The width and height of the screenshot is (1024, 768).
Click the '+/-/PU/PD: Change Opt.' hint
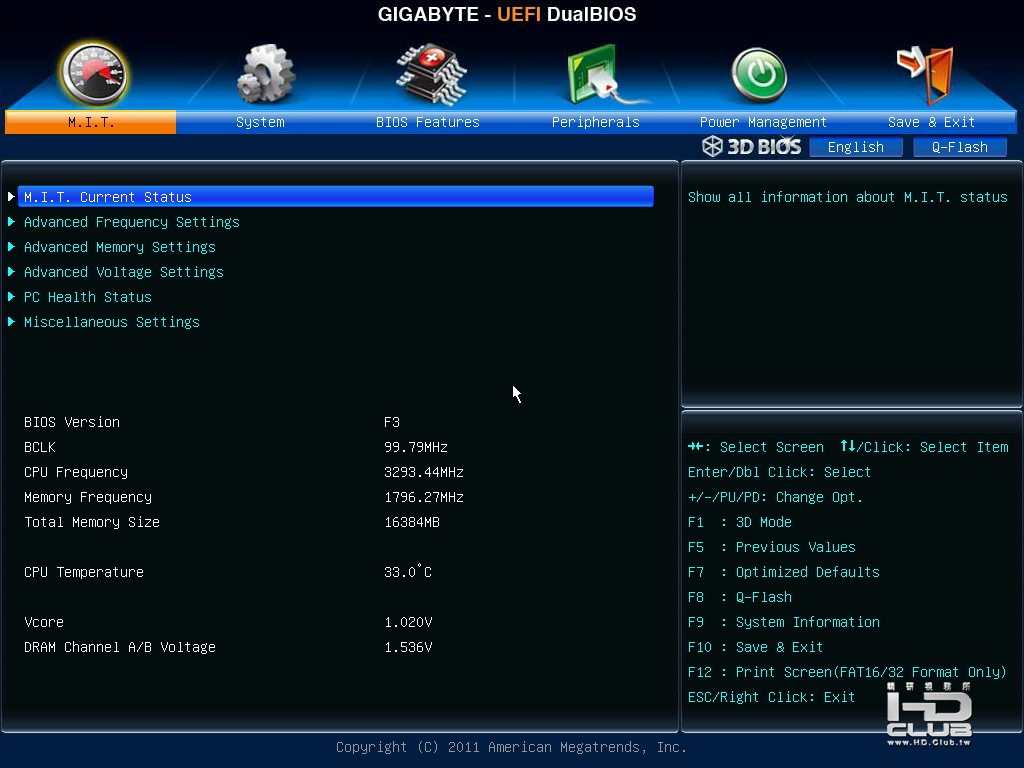pos(775,497)
